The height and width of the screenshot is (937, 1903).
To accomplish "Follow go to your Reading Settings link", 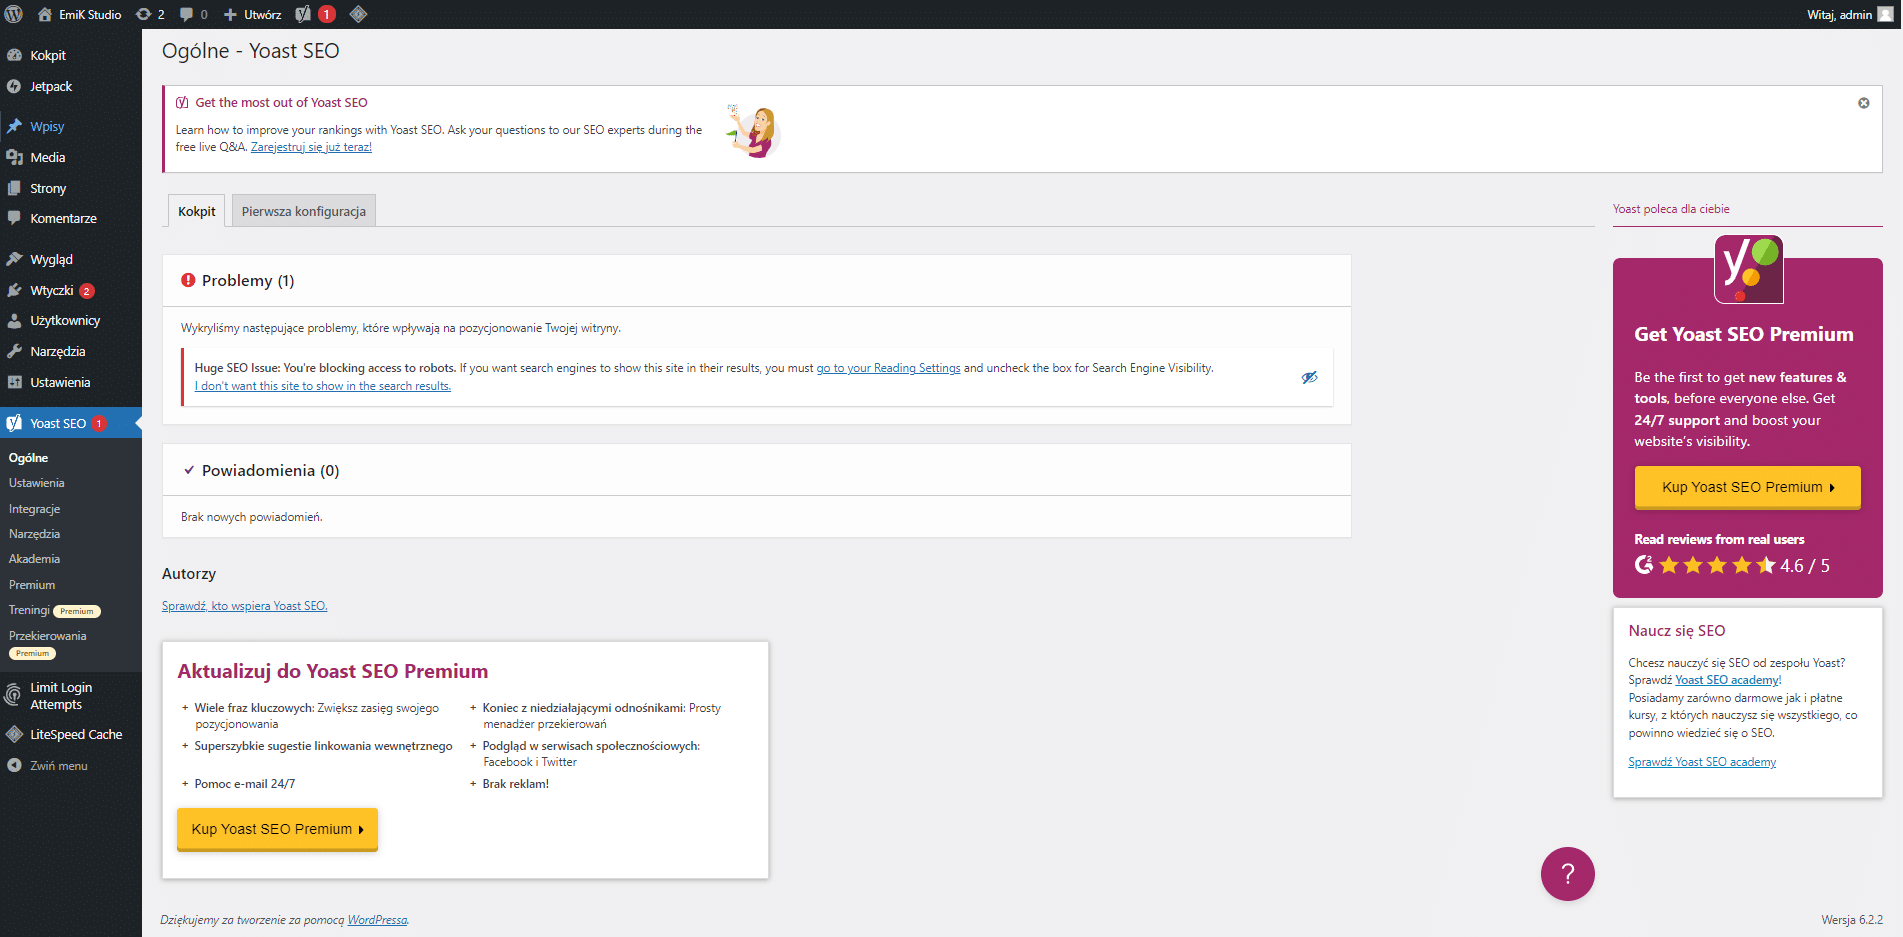I will [x=888, y=368].
